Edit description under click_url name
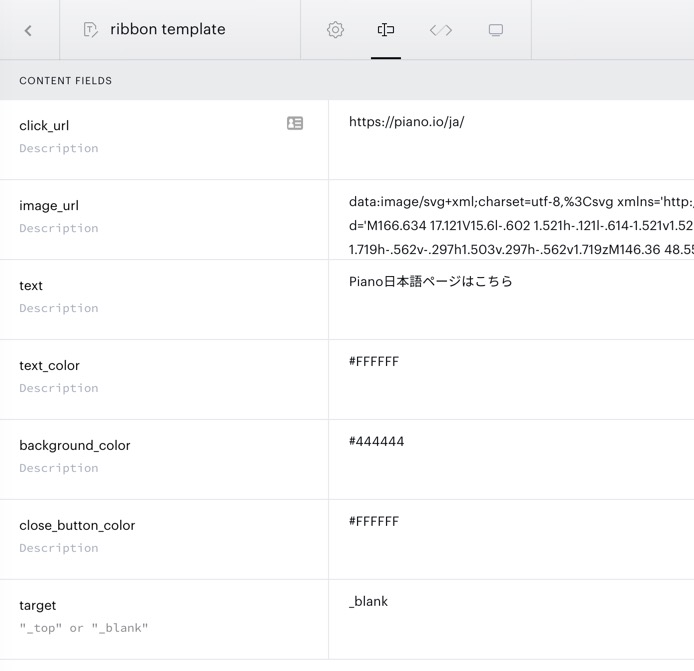 point(58,148)
